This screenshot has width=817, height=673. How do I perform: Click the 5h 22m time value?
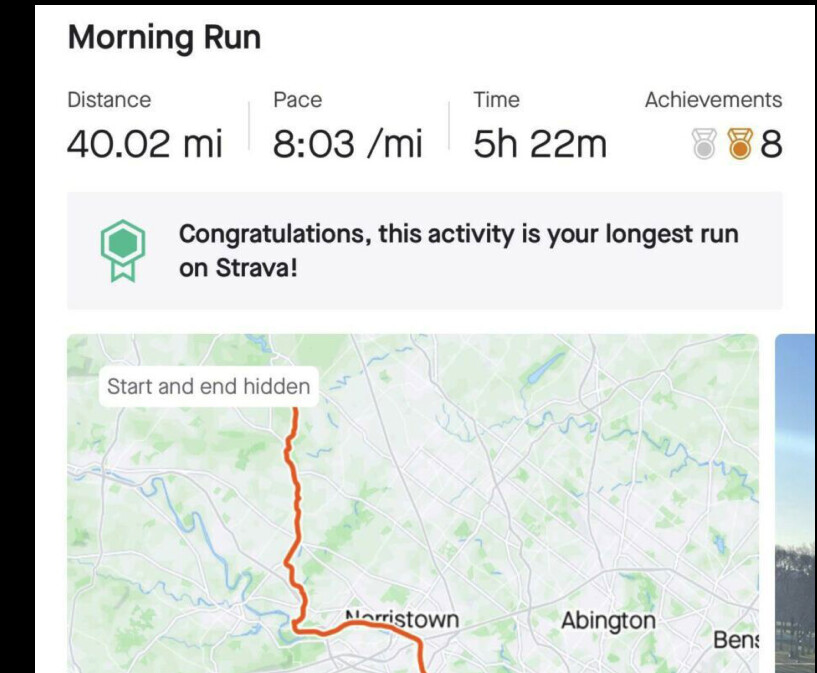539,144
